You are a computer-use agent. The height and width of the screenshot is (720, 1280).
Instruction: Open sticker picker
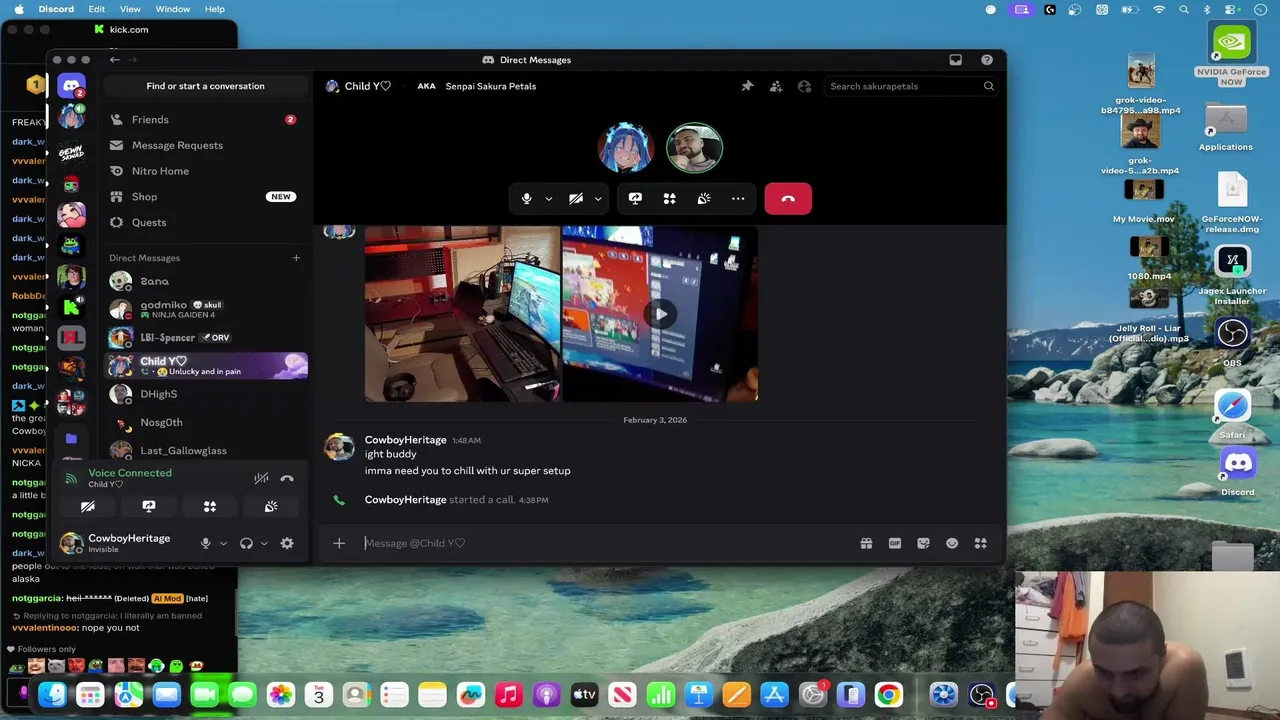pyautogui.click(x=923, y=543)
